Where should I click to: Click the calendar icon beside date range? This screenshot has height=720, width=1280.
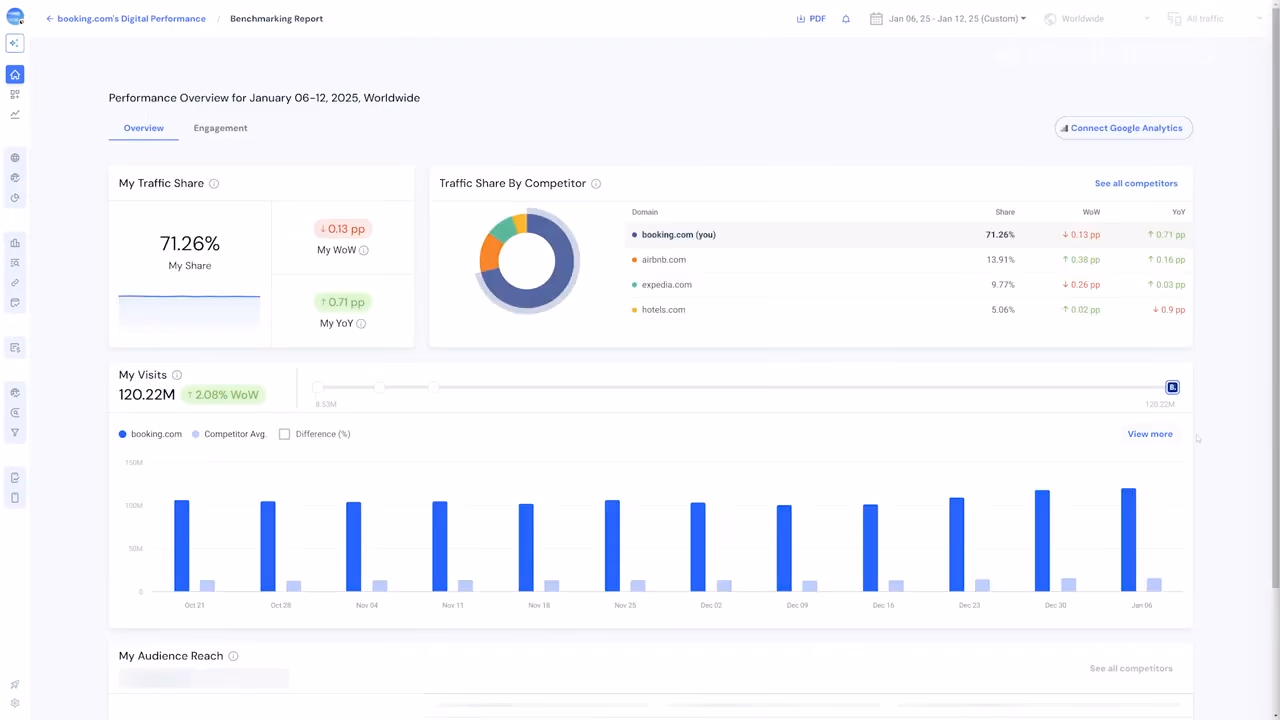click(x=876, y=19)
